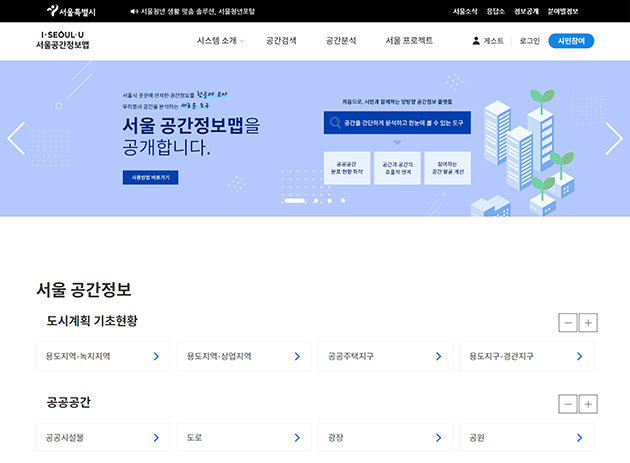Click the 게스트 user label
This screenshot has height=463, width=630.
[493, 41]
